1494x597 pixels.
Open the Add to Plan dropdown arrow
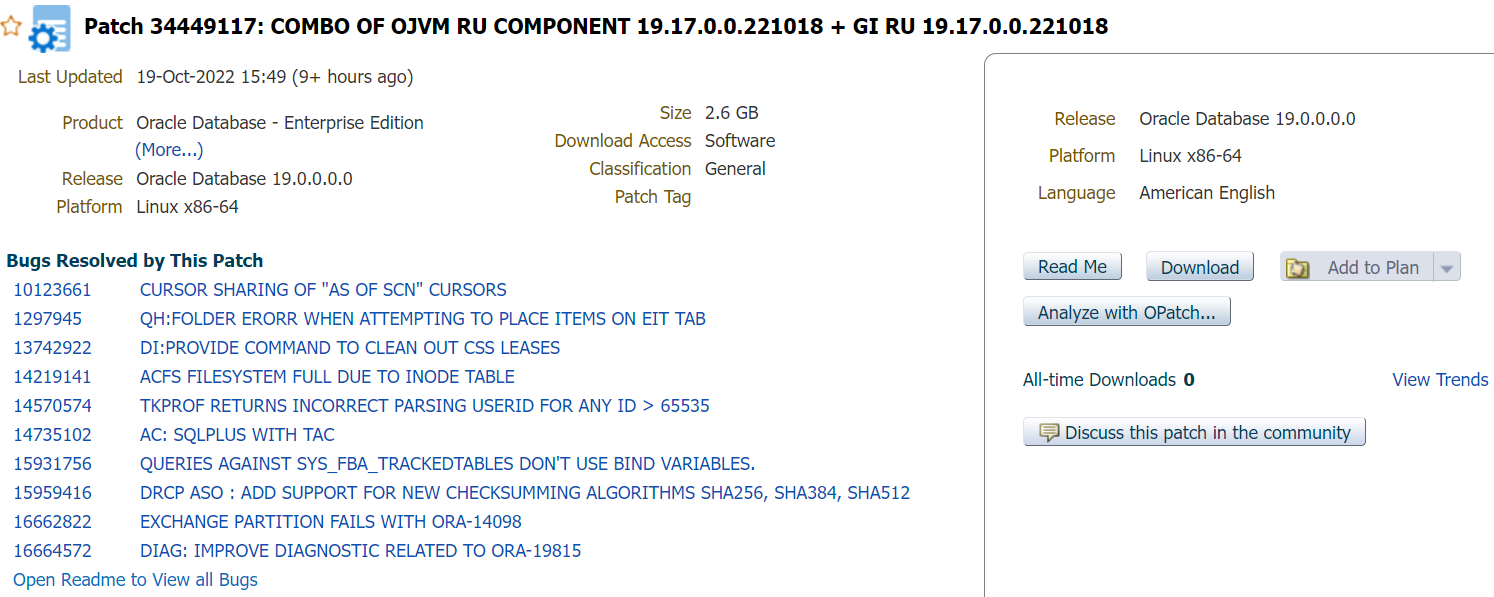click(1447, 268)
